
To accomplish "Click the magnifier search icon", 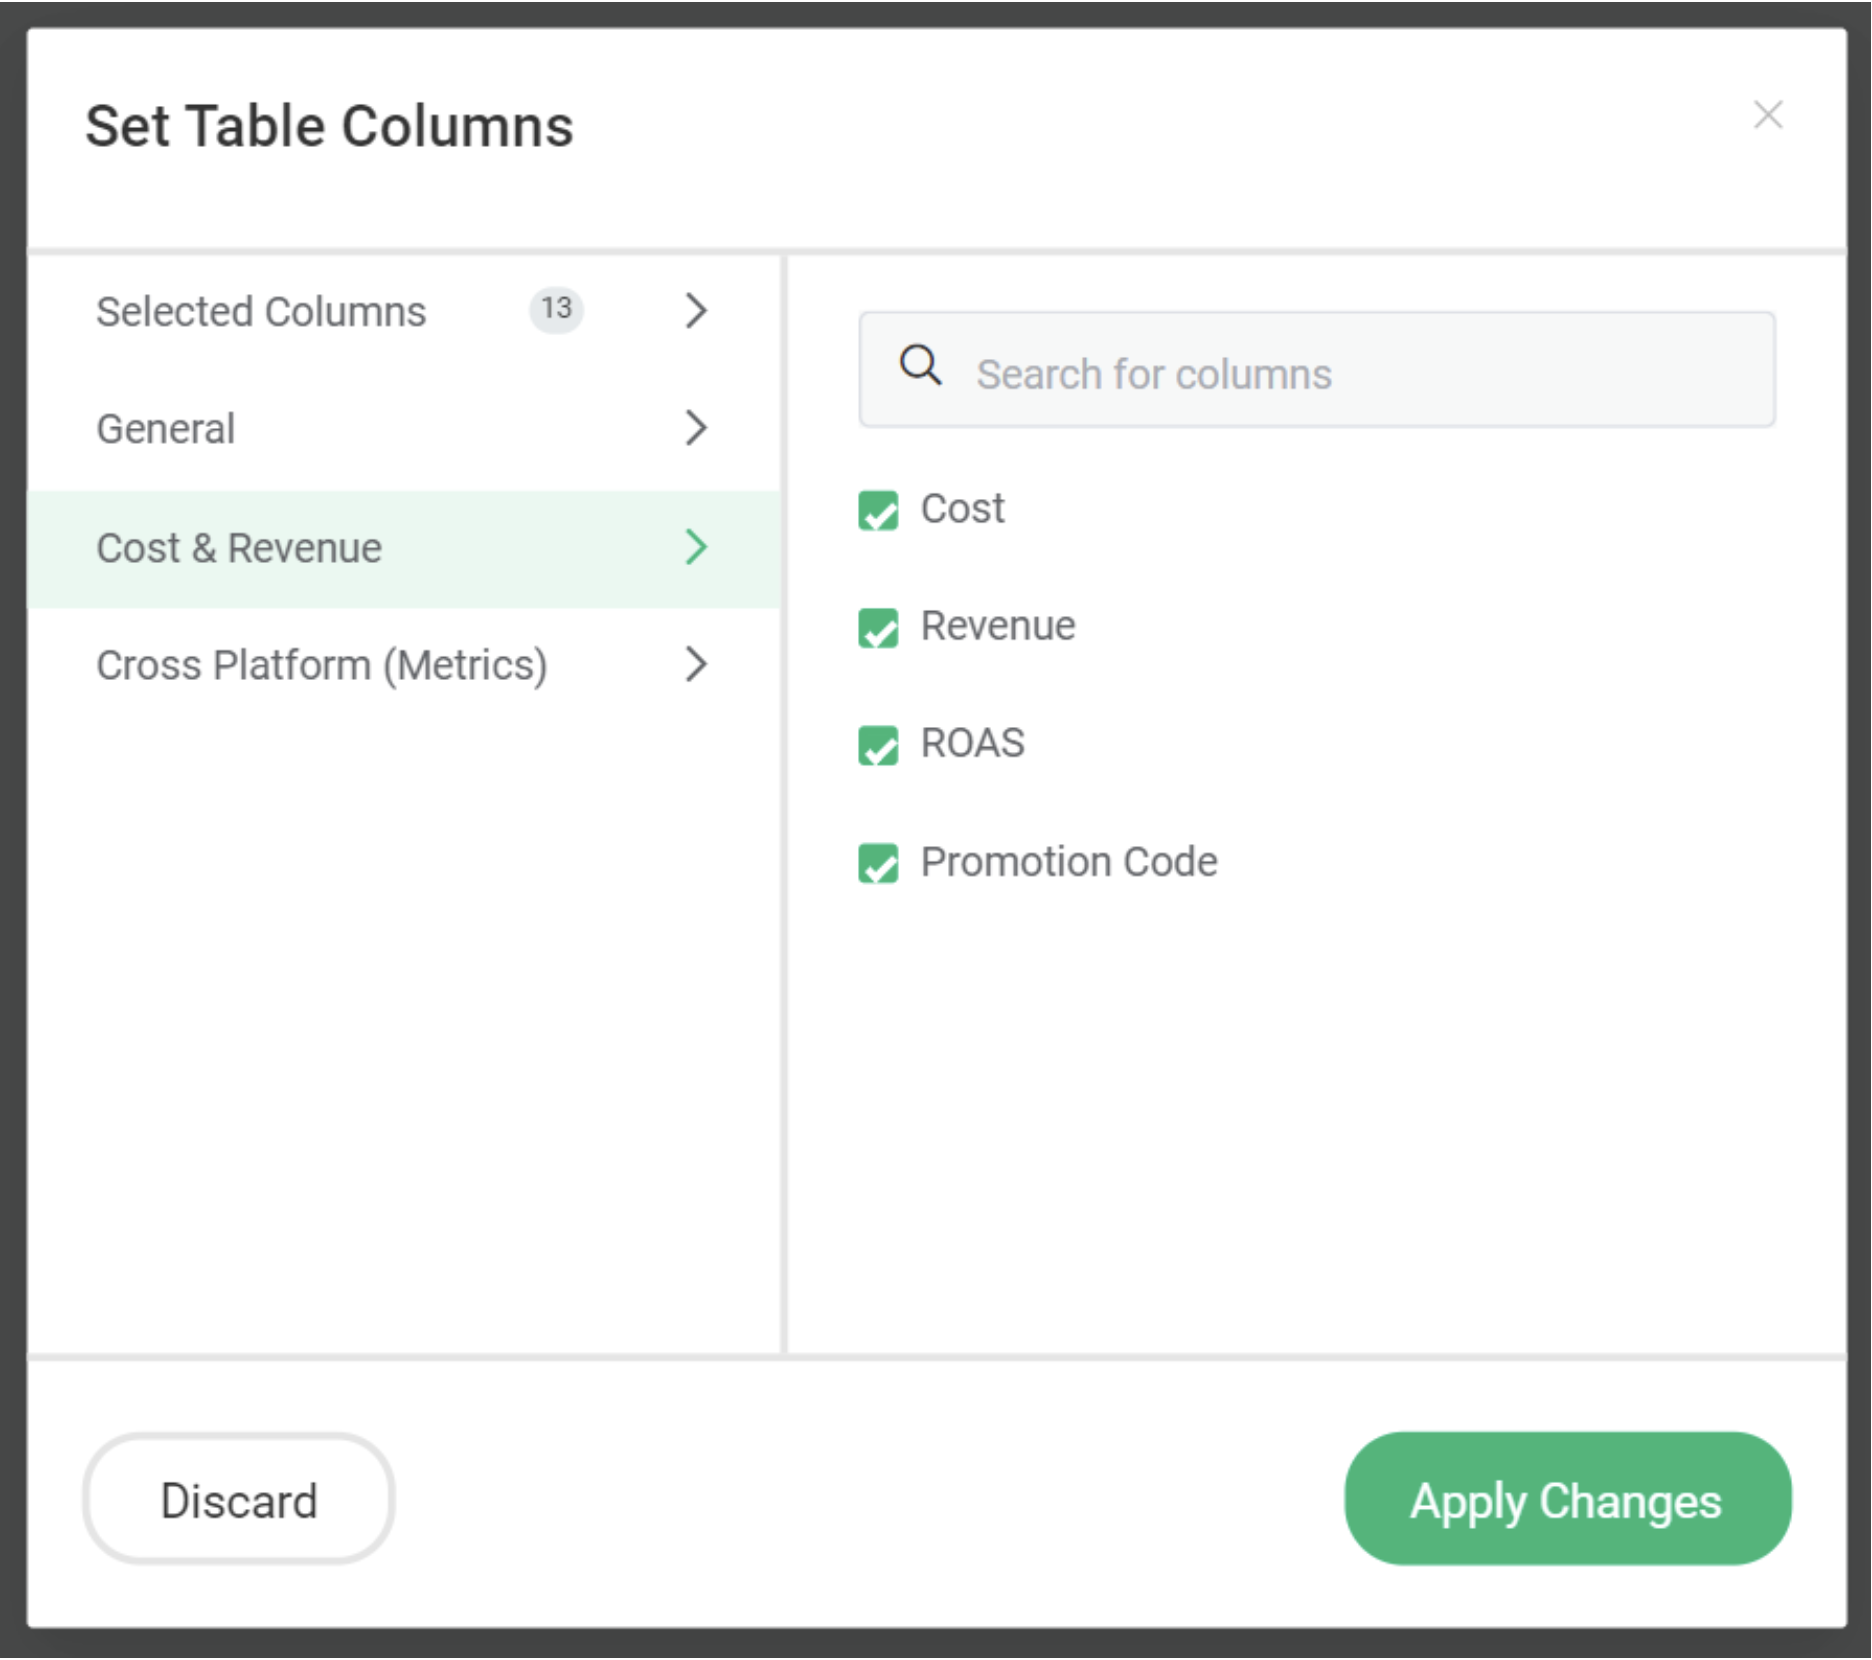I will pos(919,366).
